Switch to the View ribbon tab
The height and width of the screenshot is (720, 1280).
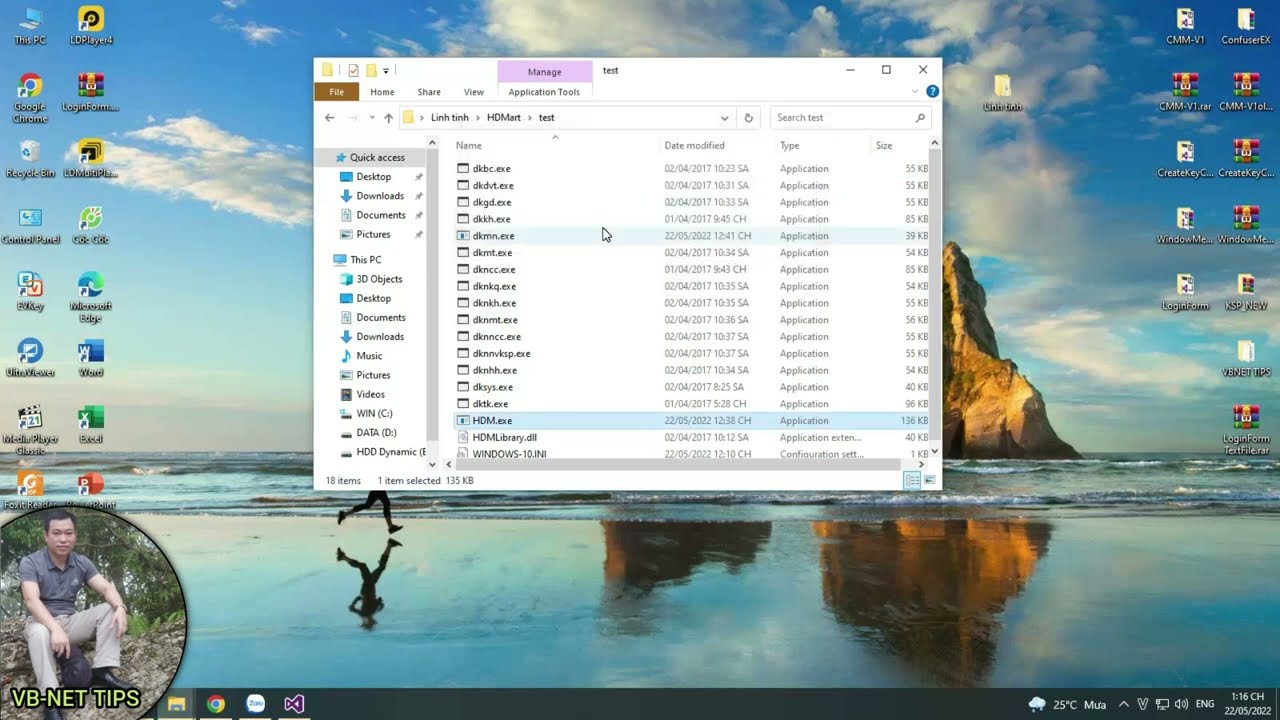point(474,92)
